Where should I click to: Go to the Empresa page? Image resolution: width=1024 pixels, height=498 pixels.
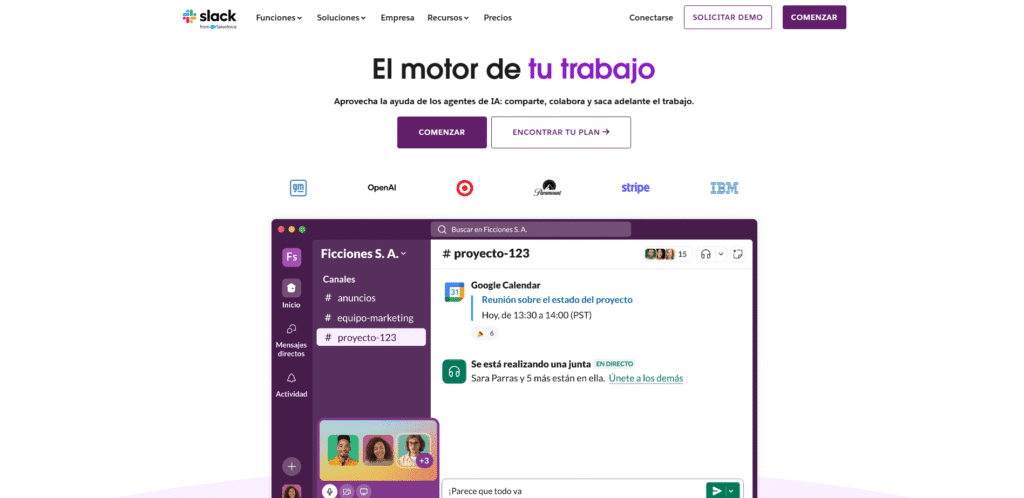(397, 18)
